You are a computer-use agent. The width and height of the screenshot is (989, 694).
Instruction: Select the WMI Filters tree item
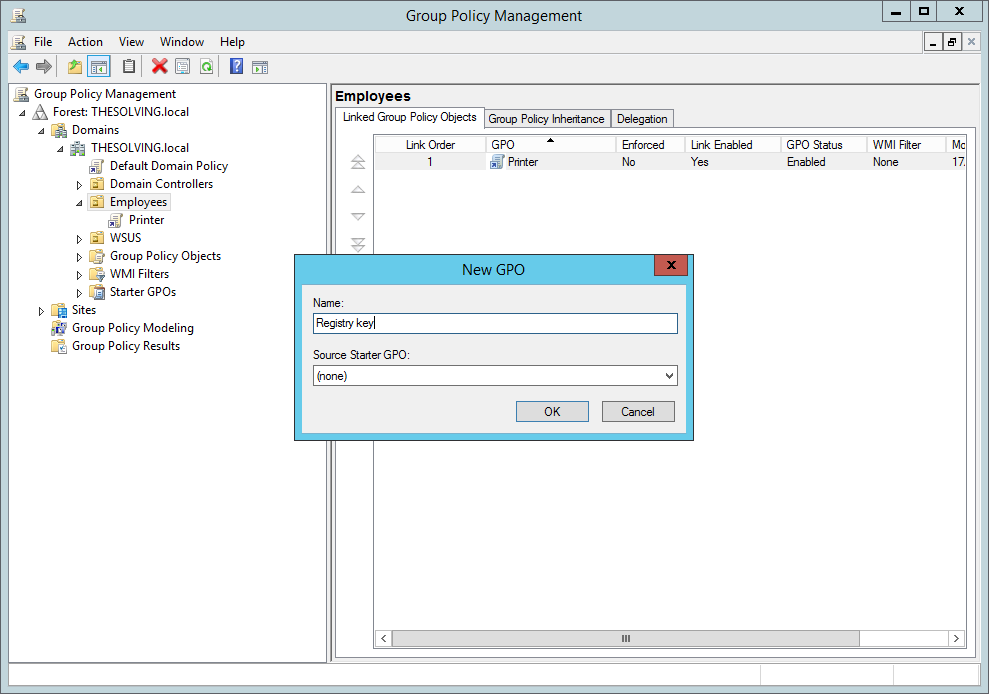(x=138, y=273)
